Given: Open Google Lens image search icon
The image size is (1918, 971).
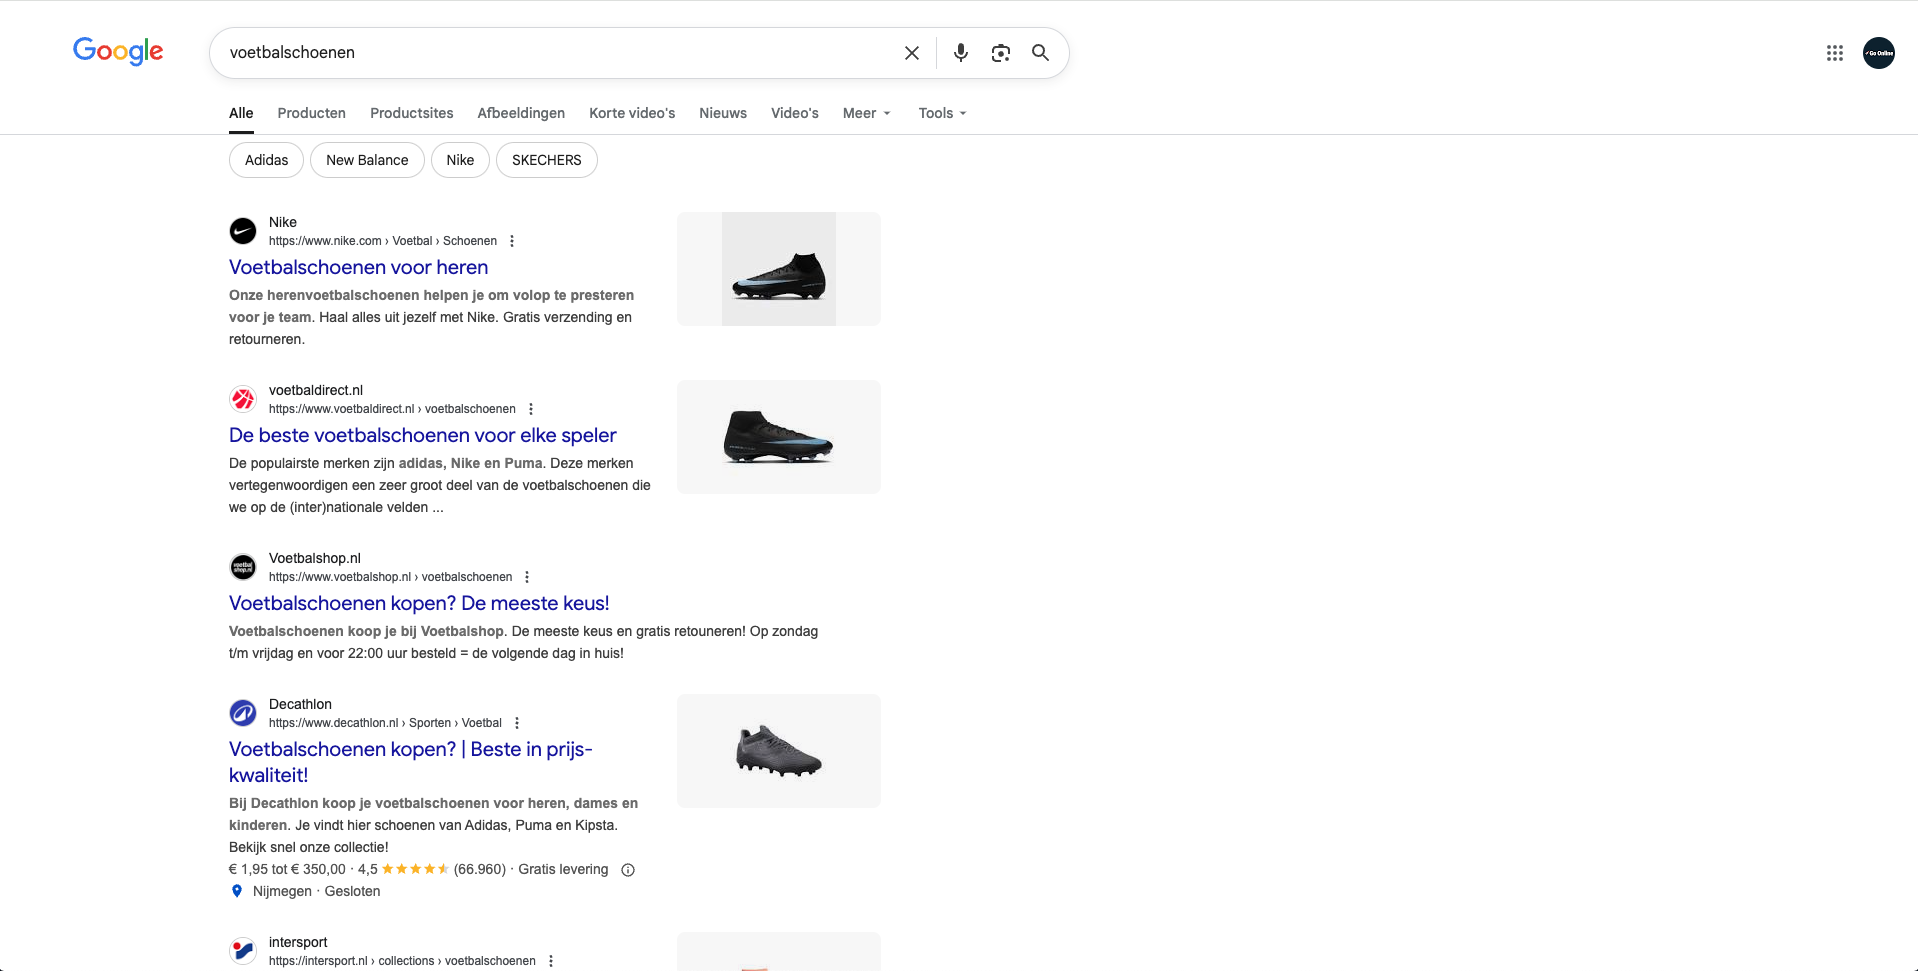Looking at the screenshot, I should click(x=1000, y=53).
